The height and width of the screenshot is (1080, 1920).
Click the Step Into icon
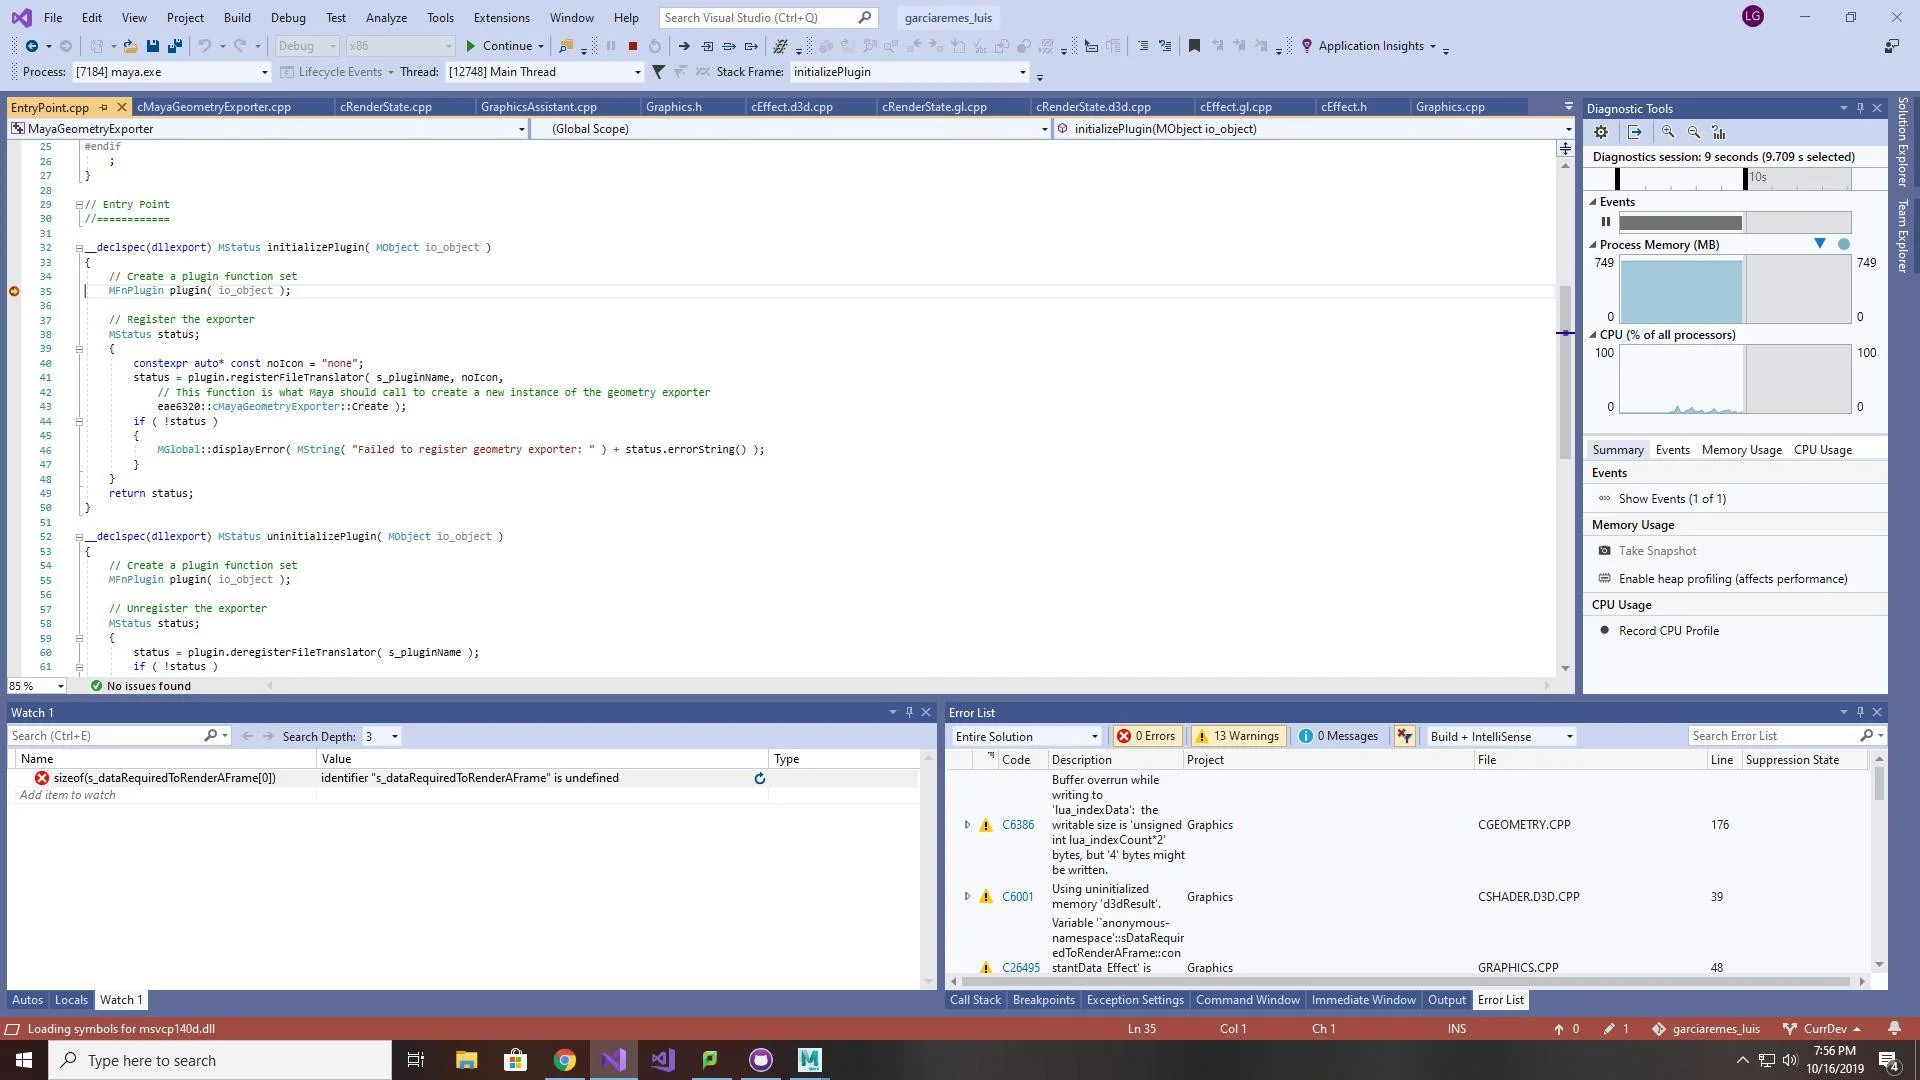tap(707, 46)
